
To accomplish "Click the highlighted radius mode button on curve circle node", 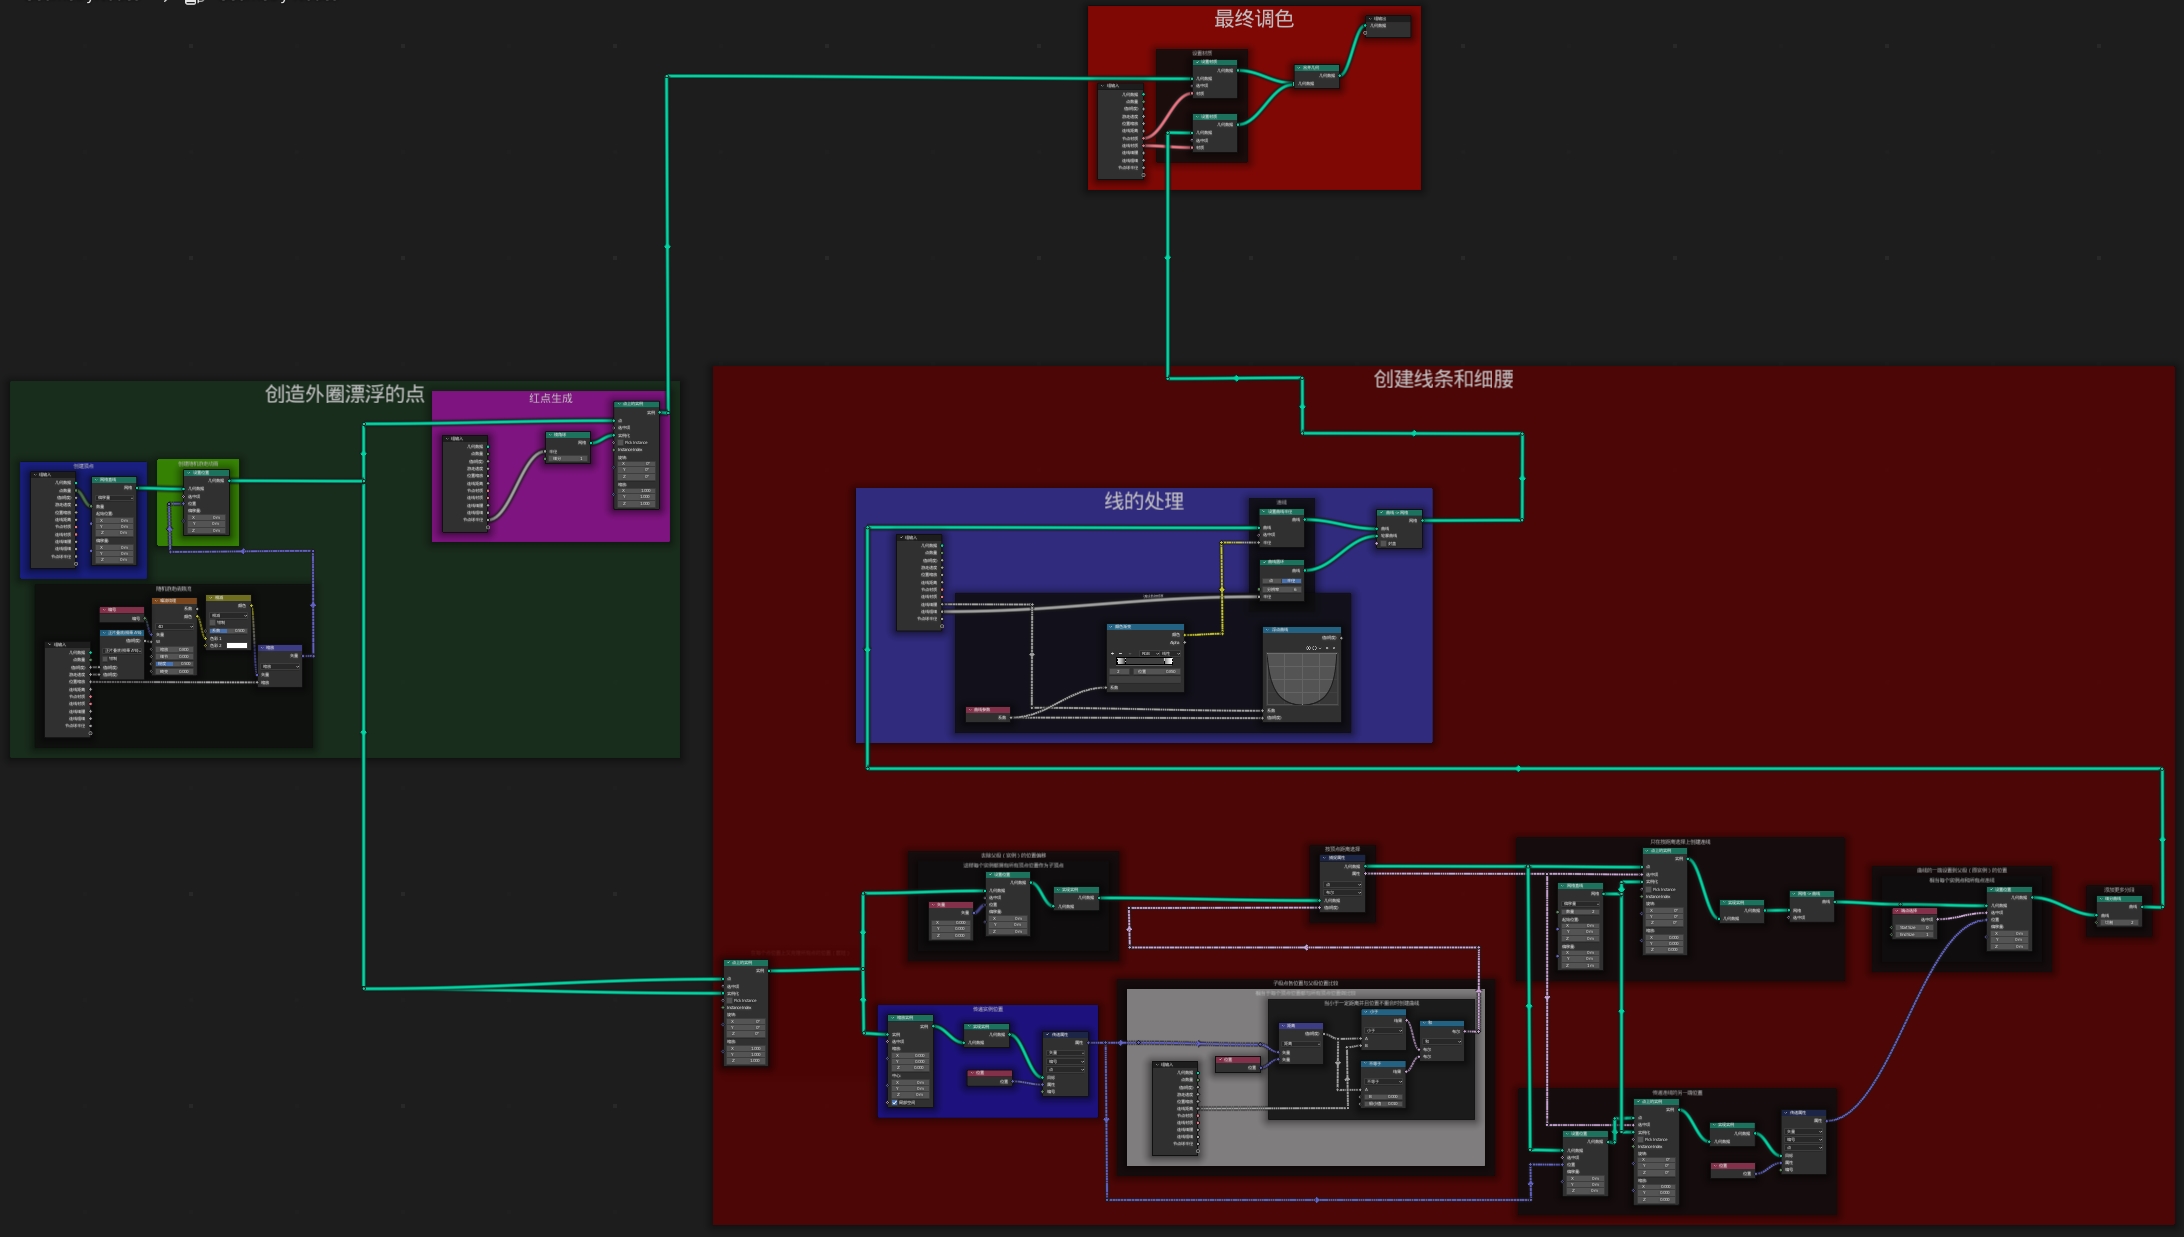I will tap(1291, 581).
